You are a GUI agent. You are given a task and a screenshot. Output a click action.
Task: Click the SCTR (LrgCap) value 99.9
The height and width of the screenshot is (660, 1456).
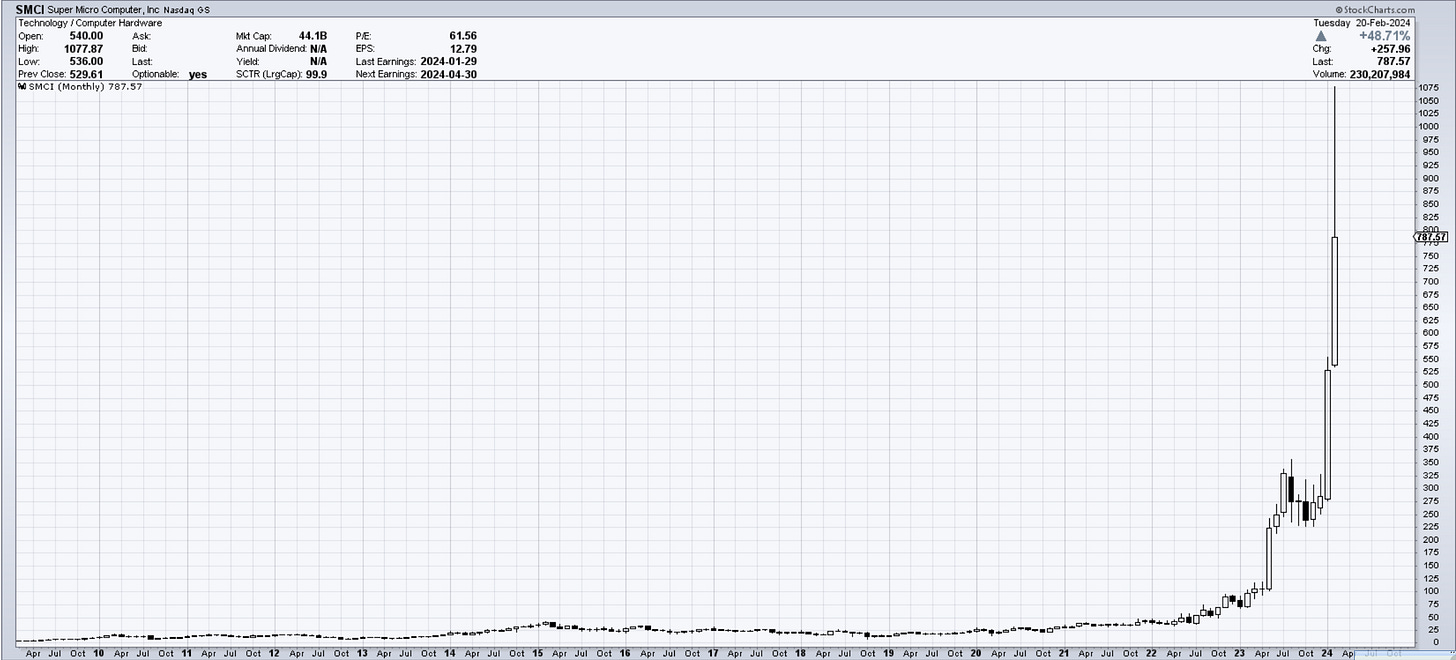click(x=316, y=74)
